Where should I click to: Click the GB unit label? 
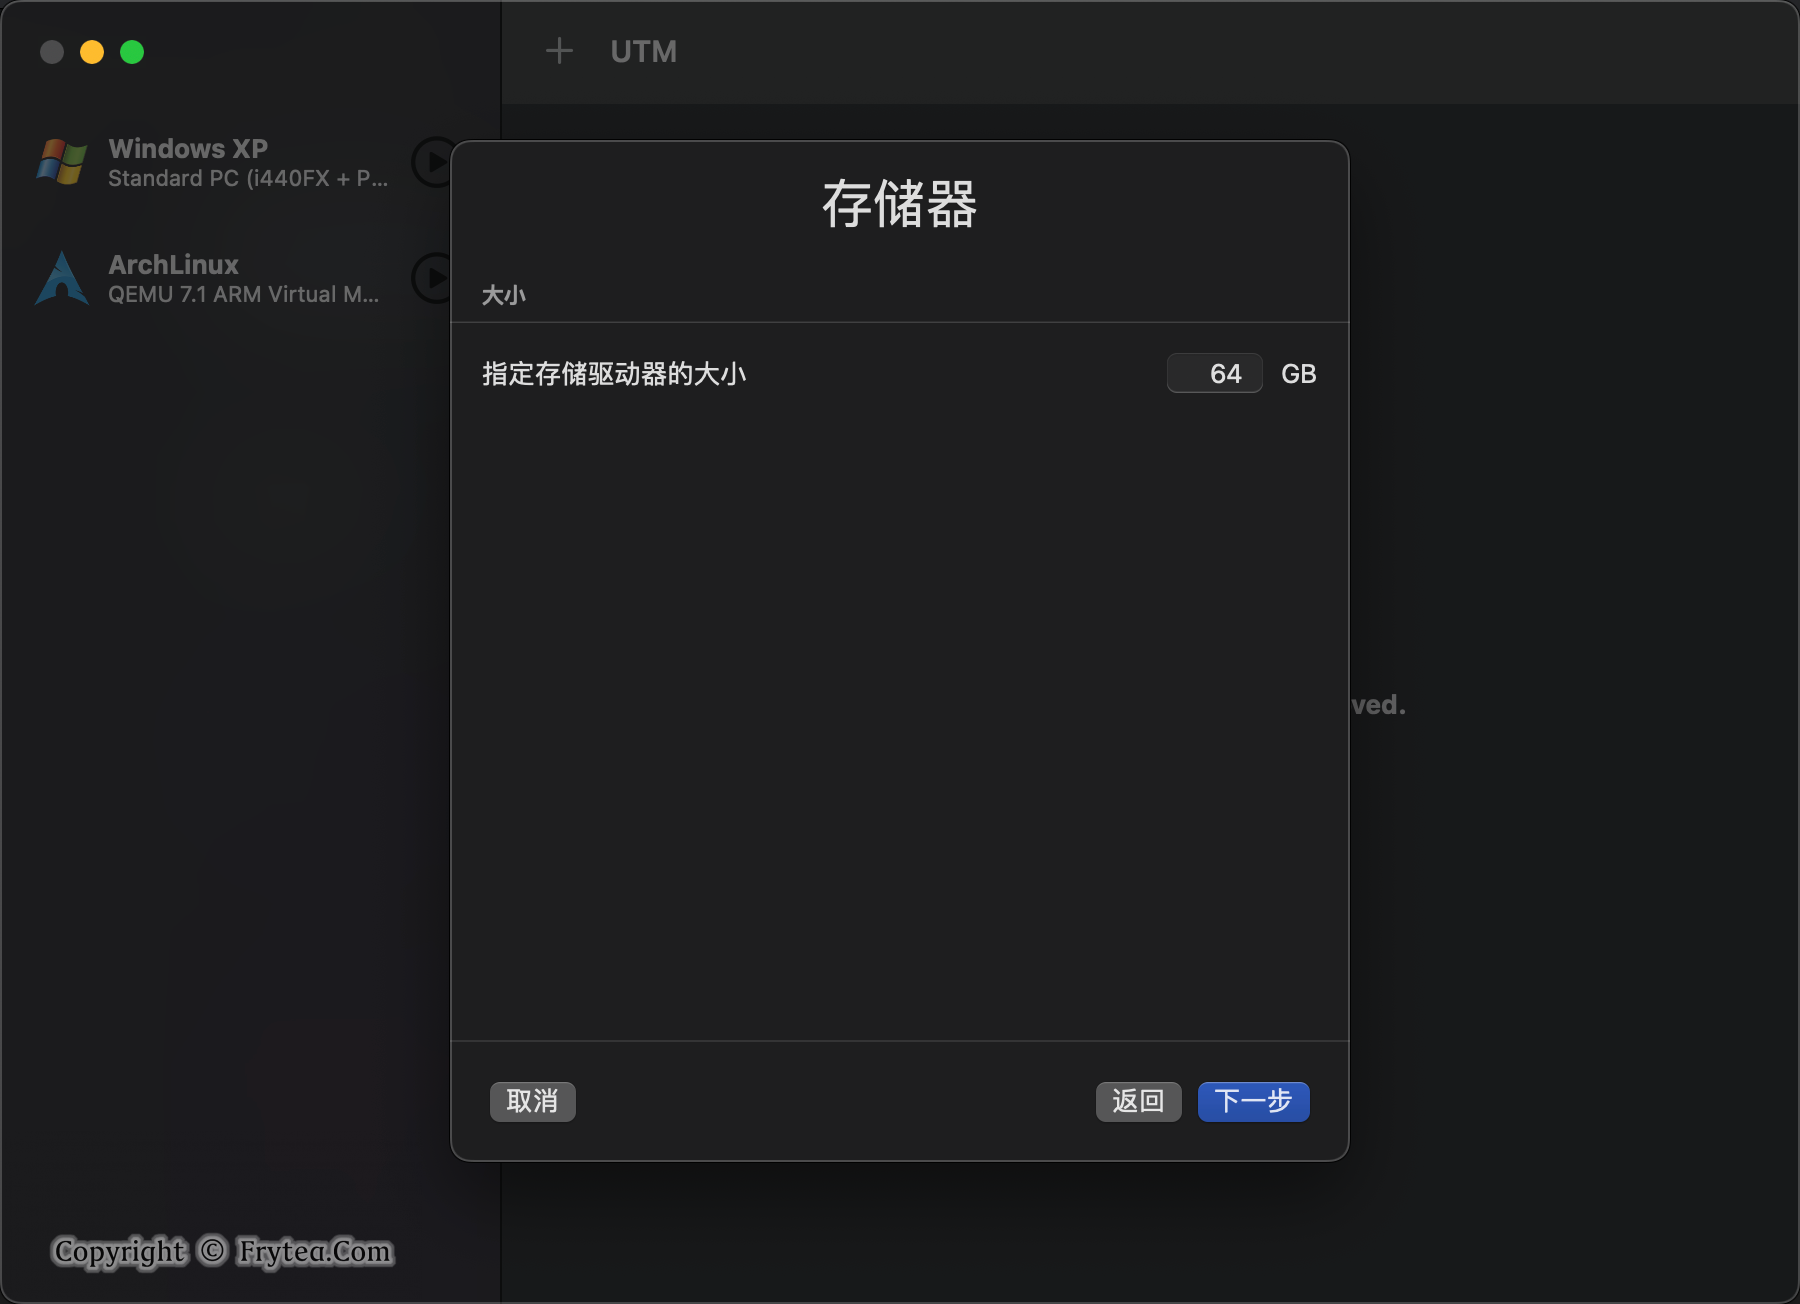coord(1298,374)
